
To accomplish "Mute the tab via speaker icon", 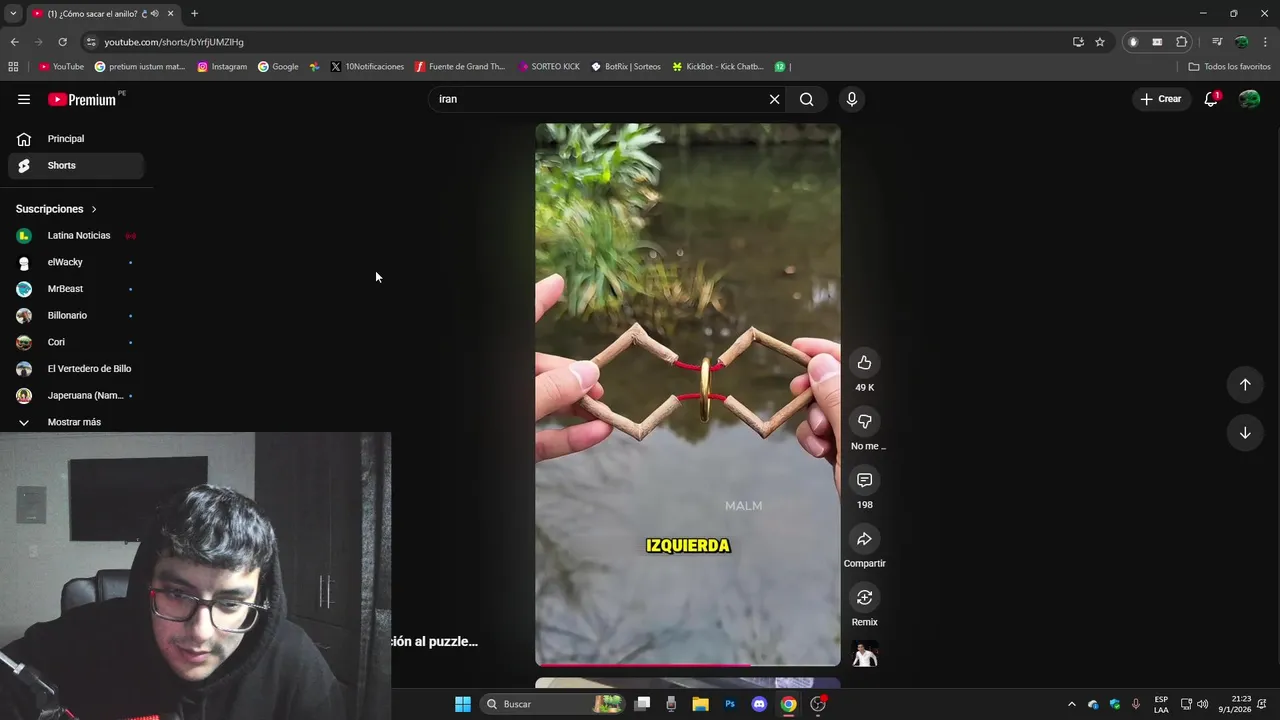I will click(154, 14).
